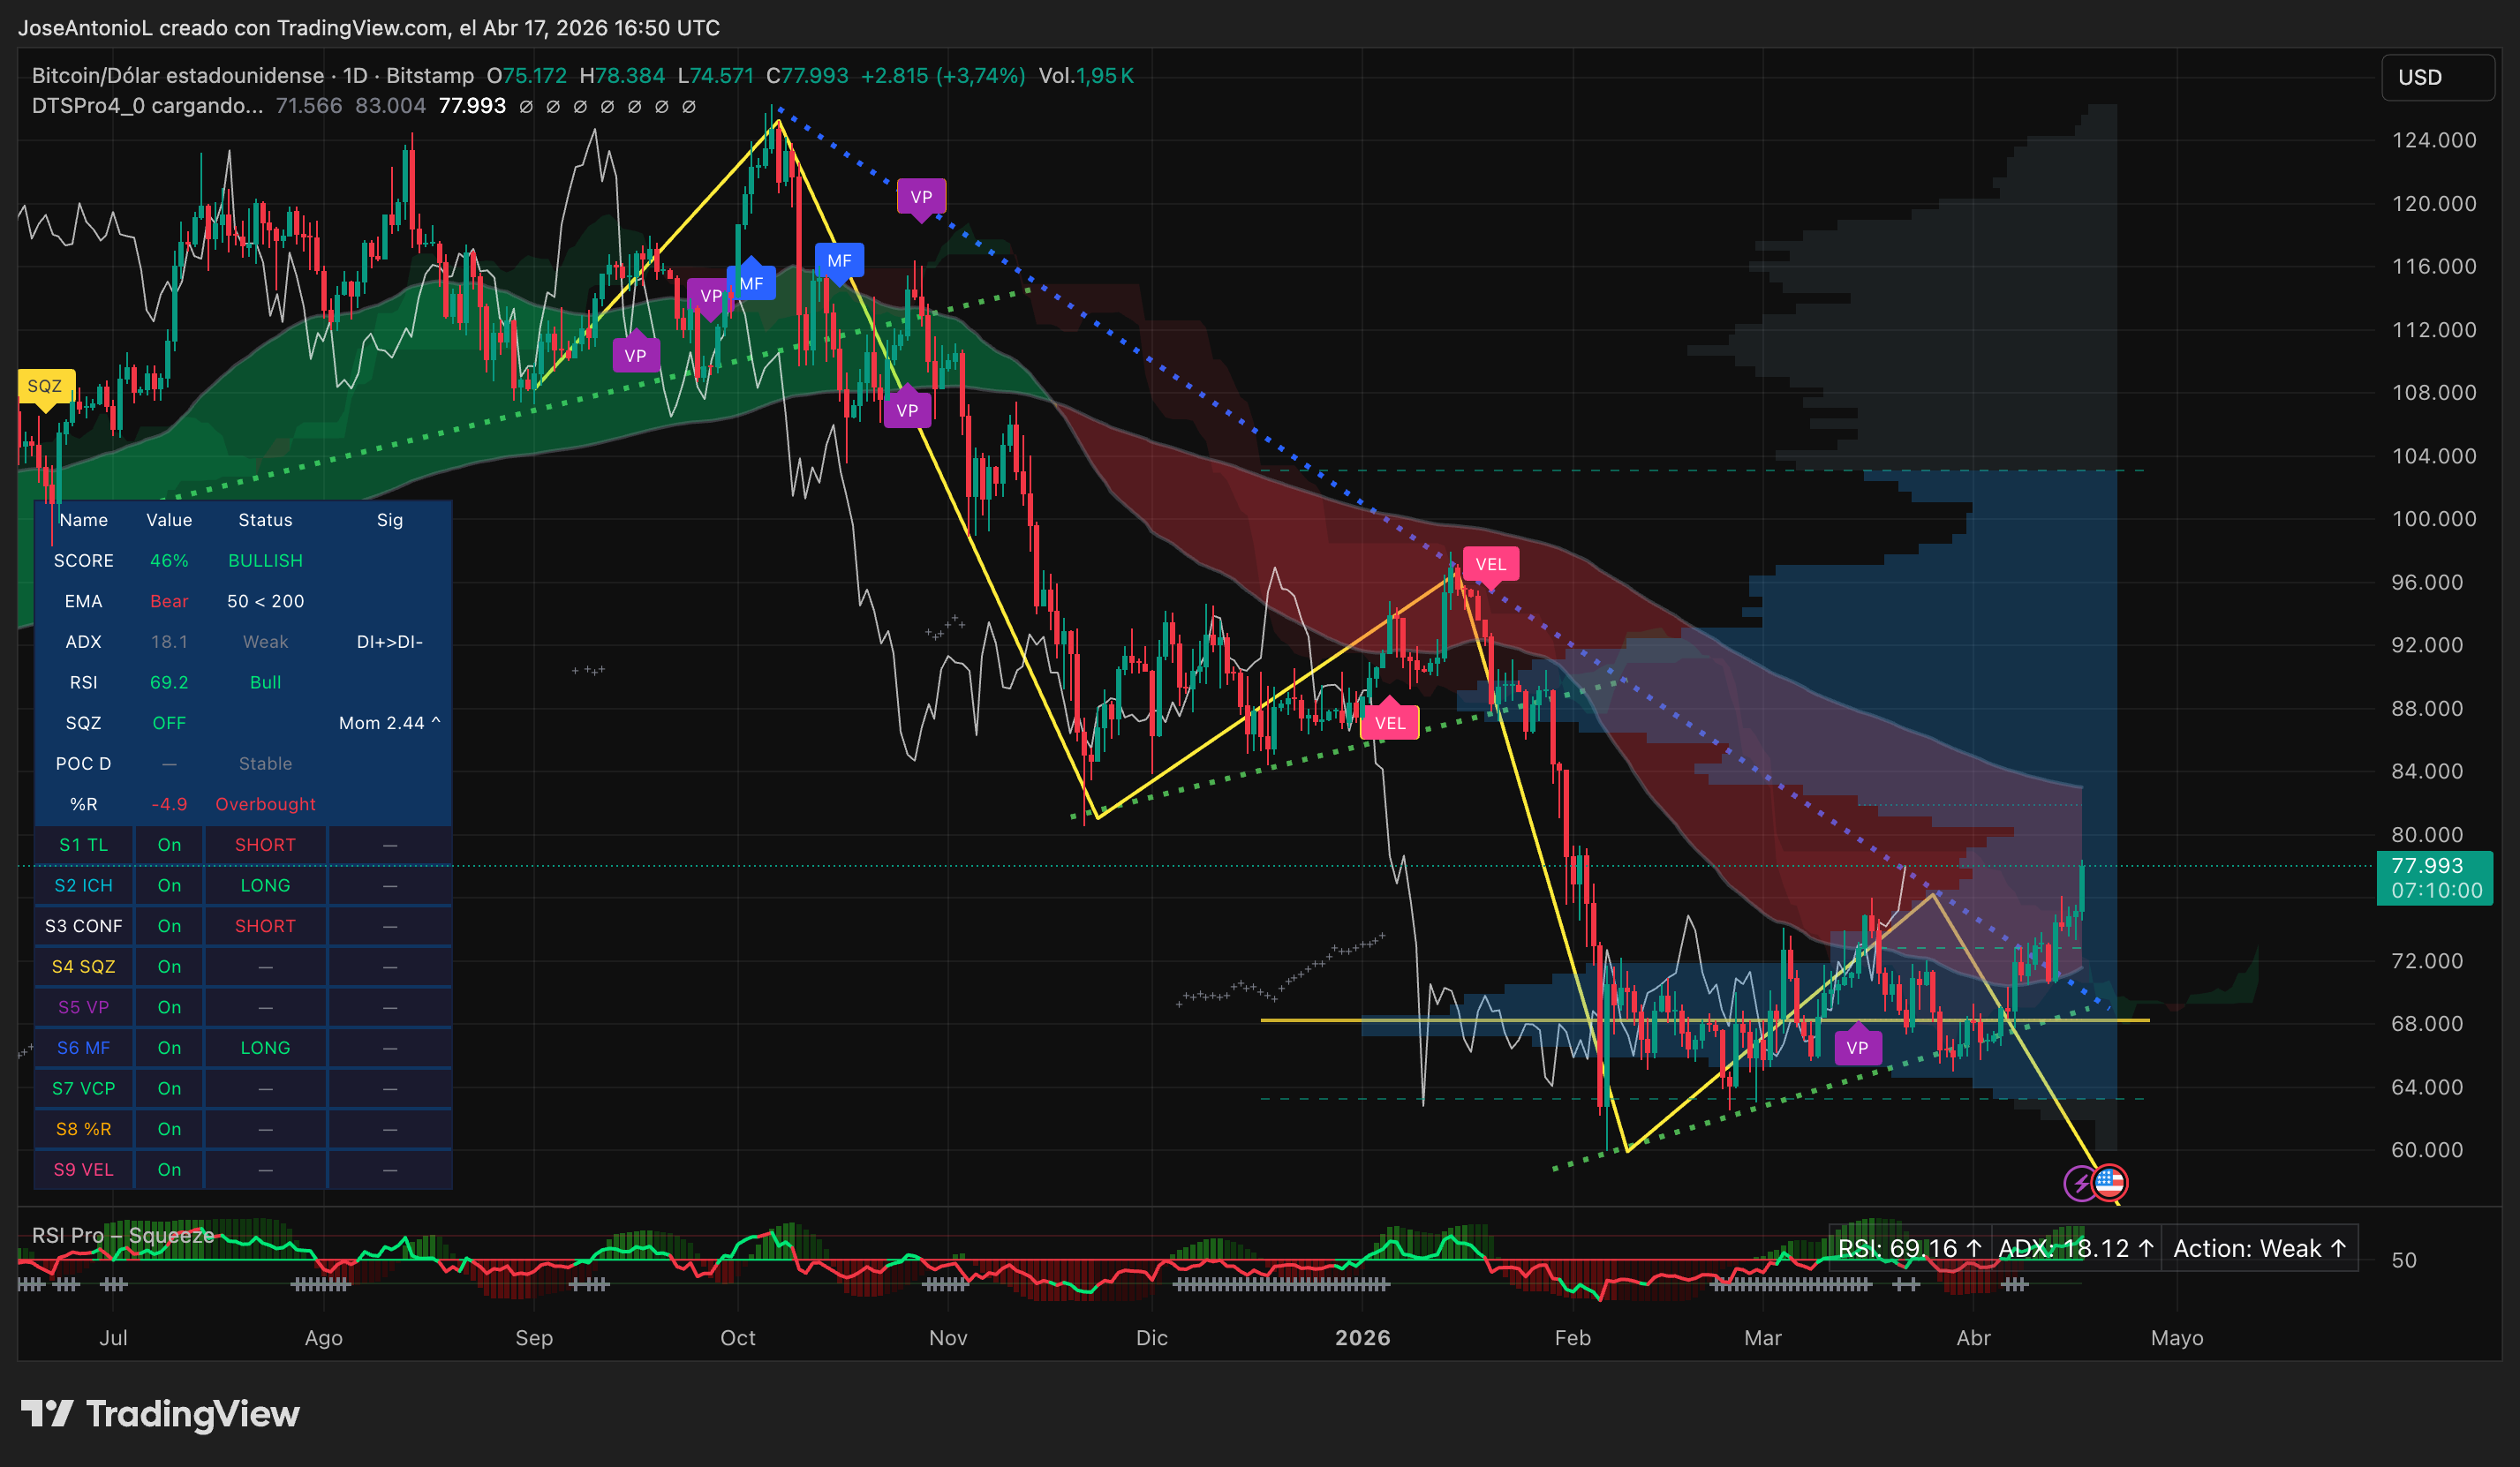Toggle the S9 VEL On cell

pos(169,1170)
